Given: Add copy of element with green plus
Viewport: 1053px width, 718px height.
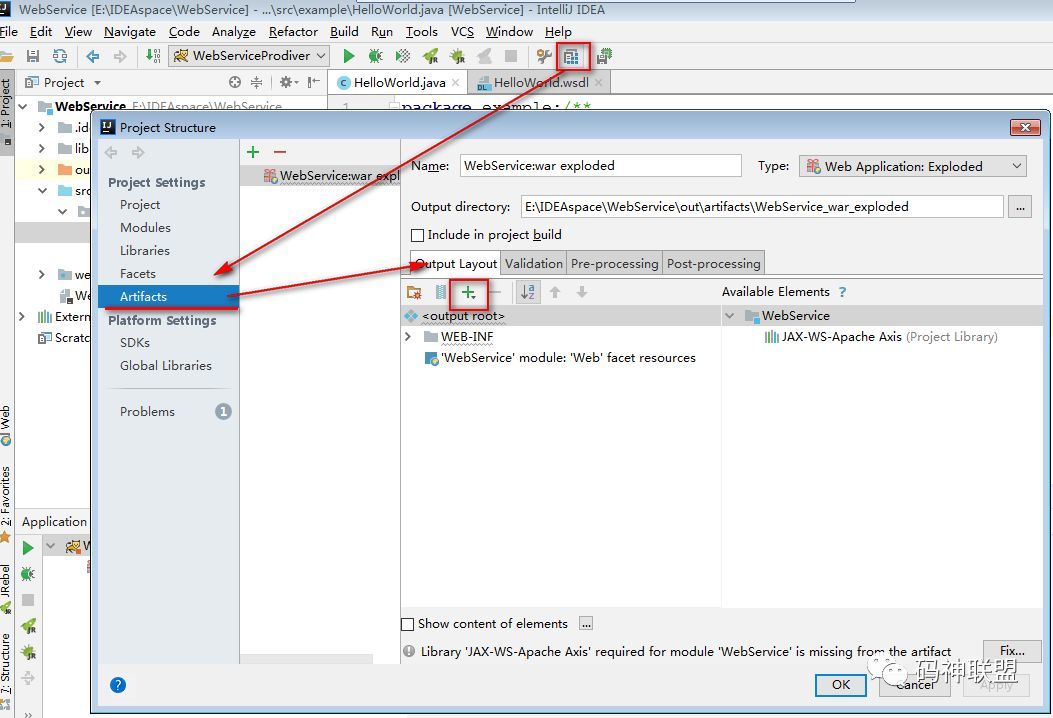Looking at the screenshot, I should click(468, 292).
